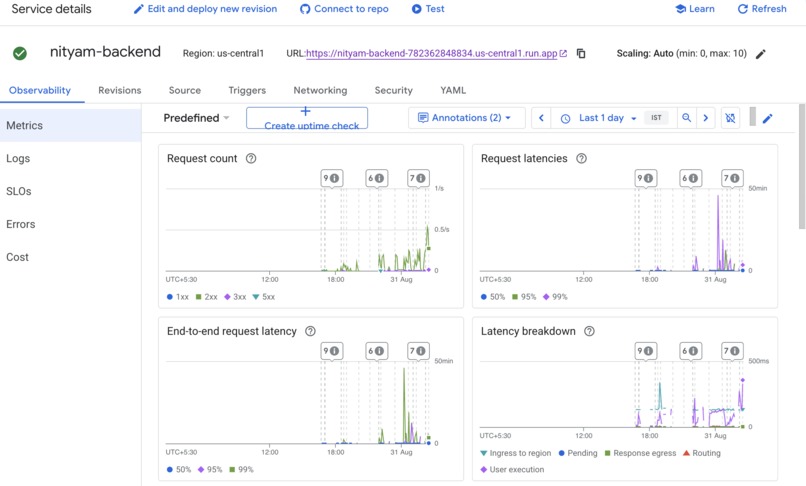
Task: Toggle 5xx series in Request count legend
Action: pyautogui.click(x=264, y=297)
